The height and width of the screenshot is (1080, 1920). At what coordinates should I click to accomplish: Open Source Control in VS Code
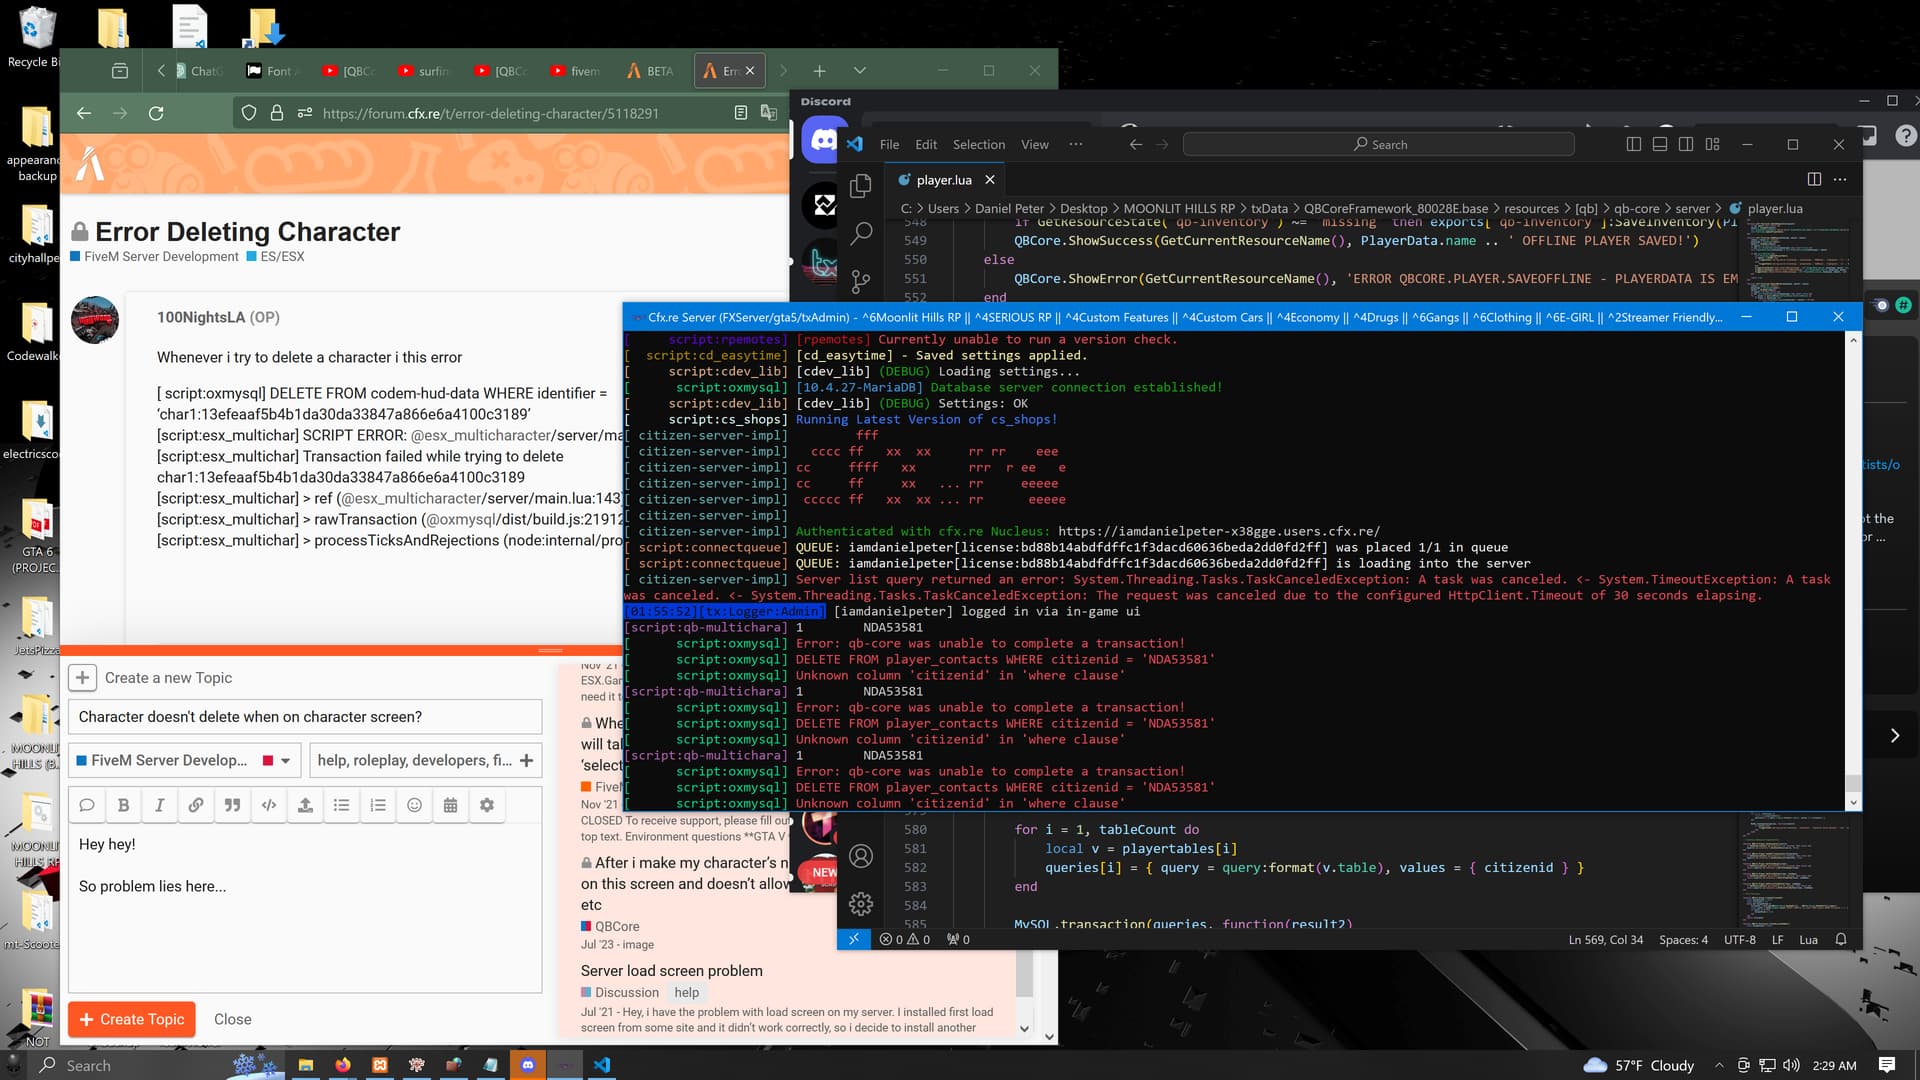tap(860, 281)
